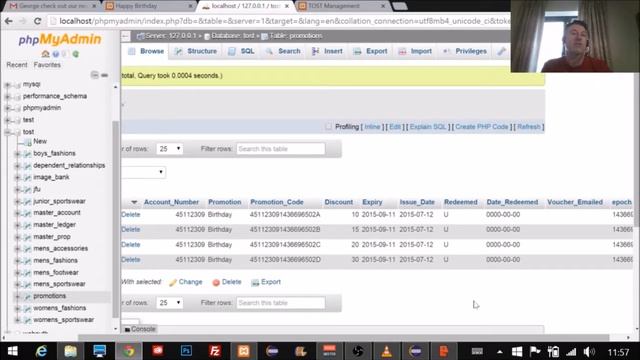Click the green reload navigation icon
The width and height of the screenshot is (640, 360).
pos(76,53)
